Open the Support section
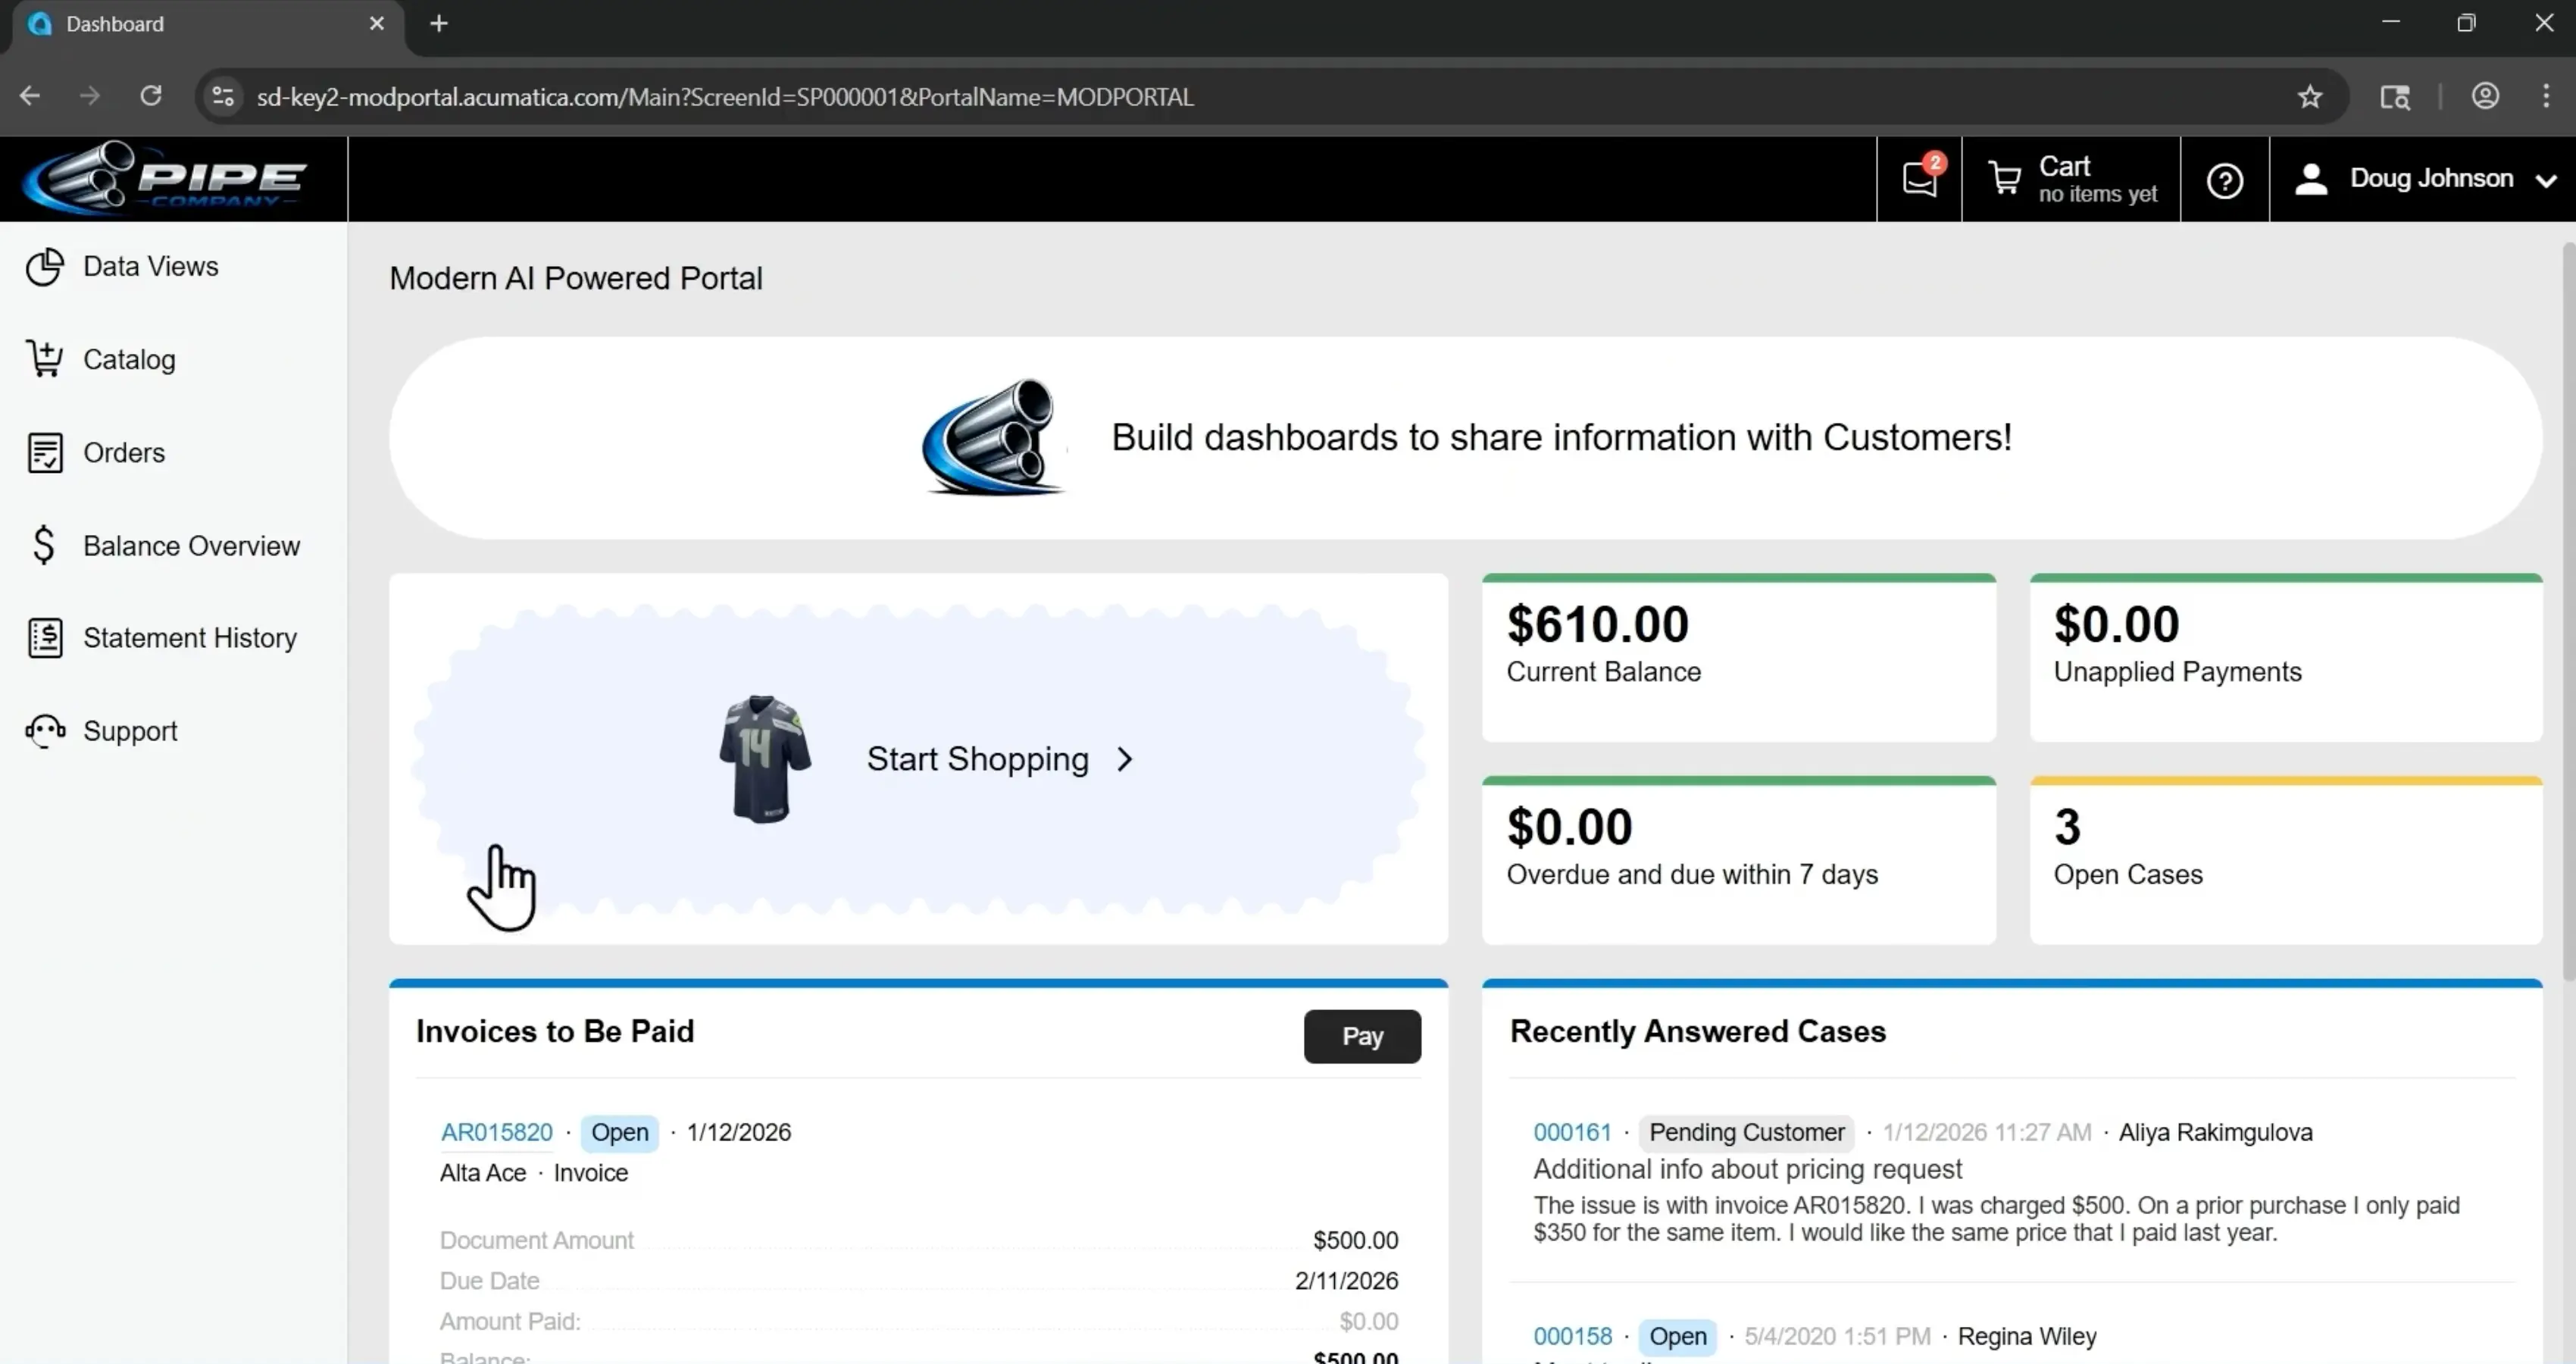This screenshot has height=1364, width=2576. coord(129,730)
